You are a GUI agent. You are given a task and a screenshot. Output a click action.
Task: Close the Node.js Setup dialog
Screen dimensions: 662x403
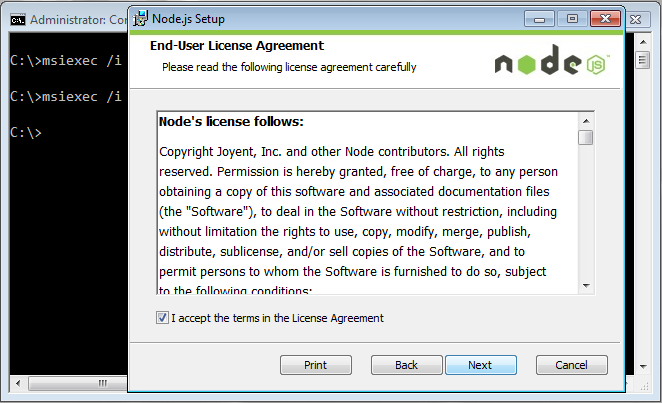[x=605, y=19]
